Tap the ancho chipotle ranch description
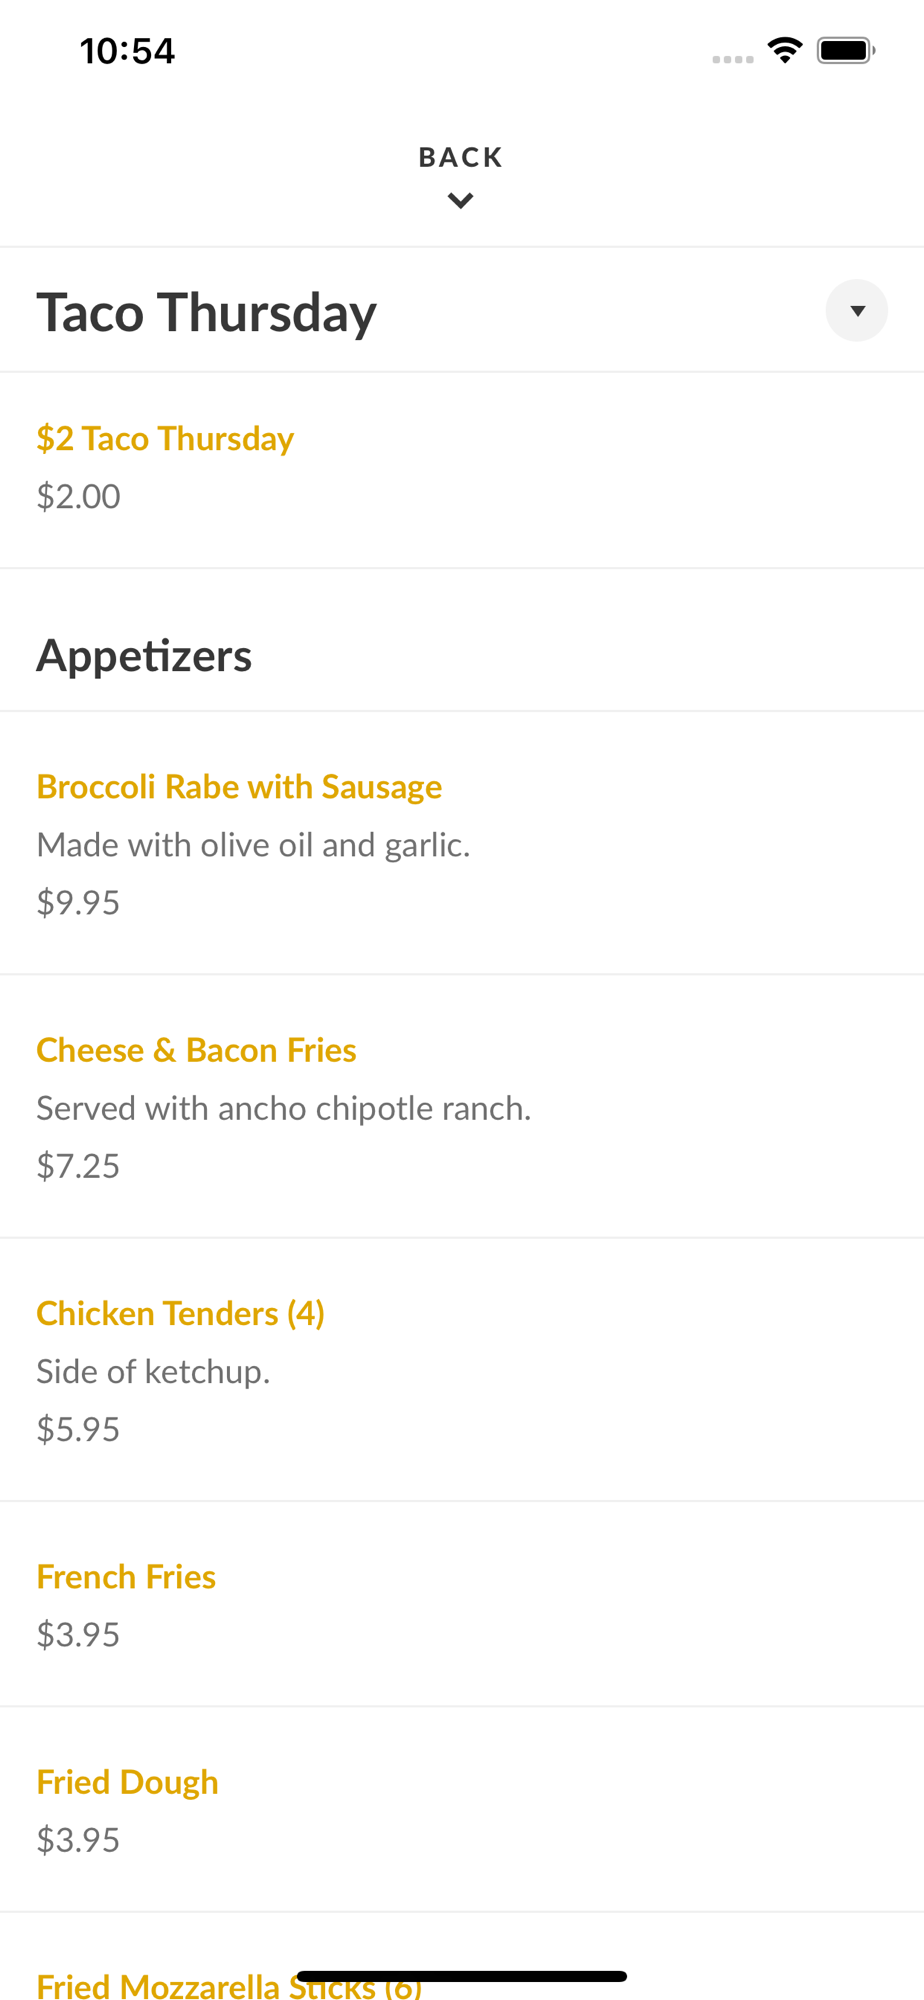The height and width of the screenshot is (2000, 924). (x=283, y=1108)
